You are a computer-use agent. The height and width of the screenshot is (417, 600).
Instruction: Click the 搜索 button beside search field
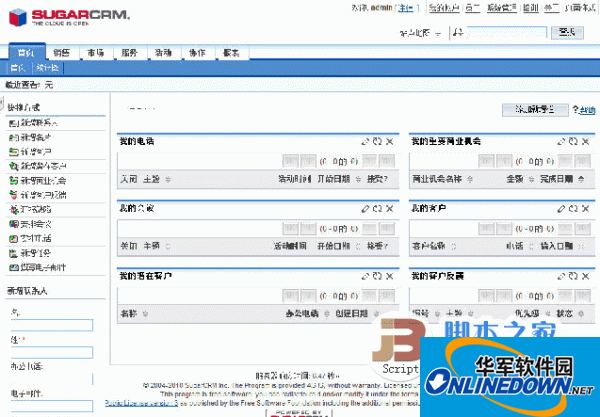[x=567, y=33]
